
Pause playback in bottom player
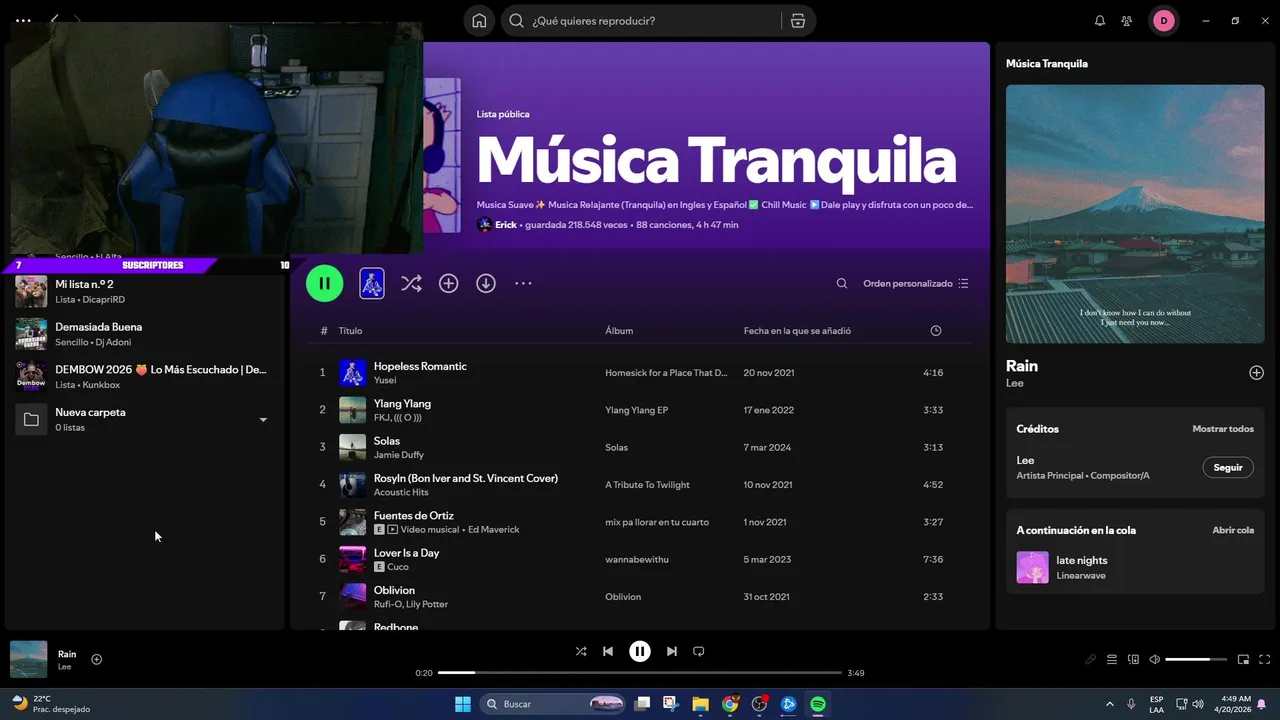(640, 651)
